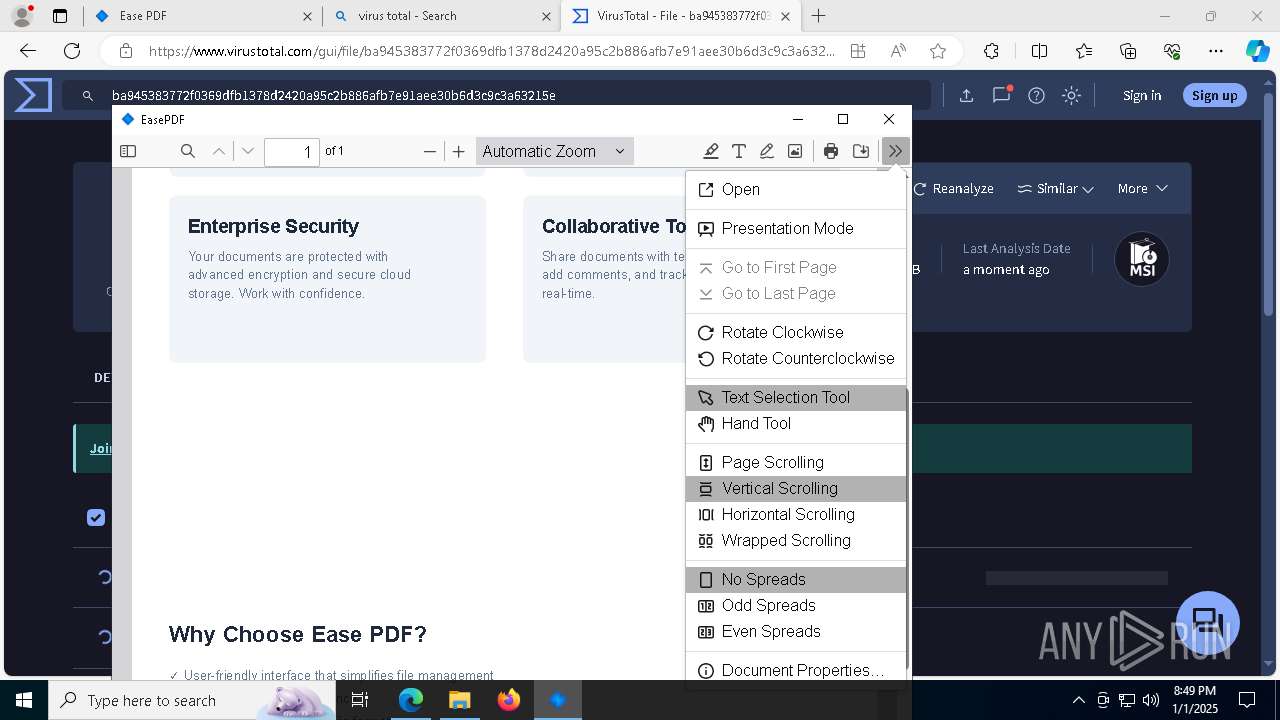Open Firefox from the taskbar
This screenshot has height=720, width=1280.
(x=509, y=700)
